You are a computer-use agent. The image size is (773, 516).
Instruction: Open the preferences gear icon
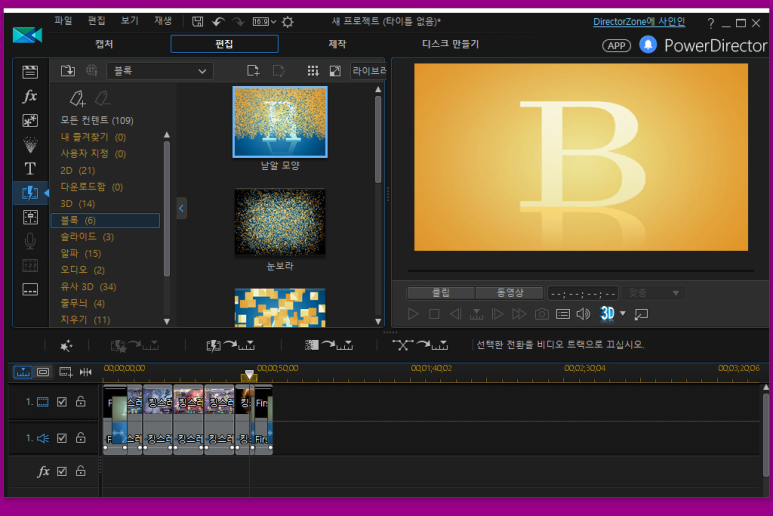pos(288,22)
